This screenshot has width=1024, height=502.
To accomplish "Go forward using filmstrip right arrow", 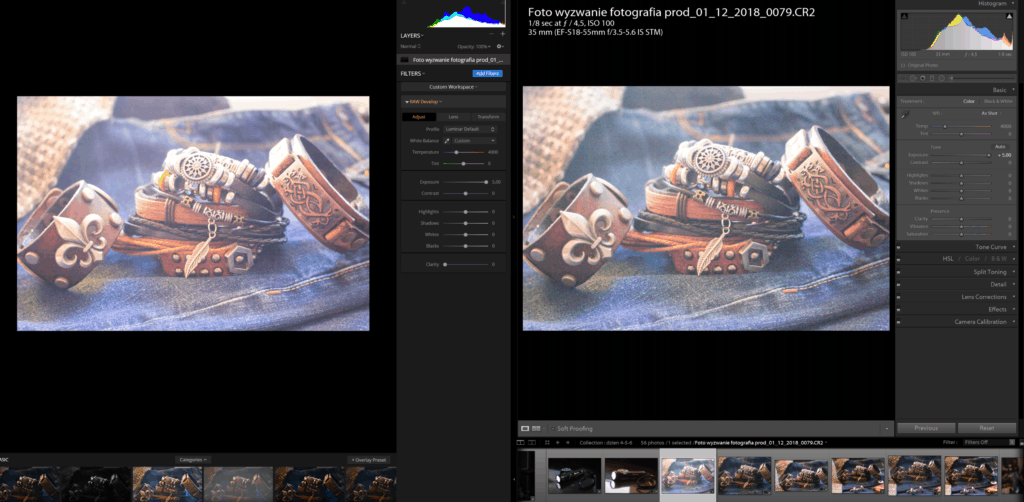I will 567,443.
